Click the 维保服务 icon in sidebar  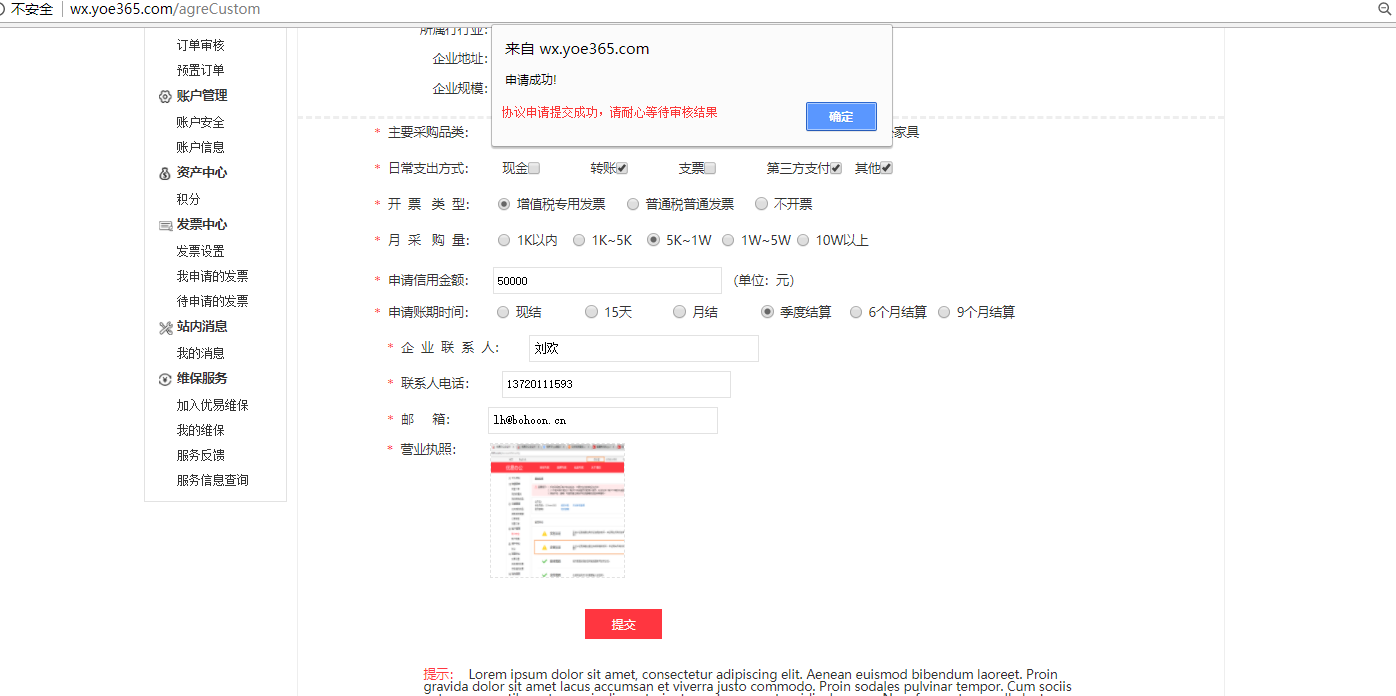[165, 379]
